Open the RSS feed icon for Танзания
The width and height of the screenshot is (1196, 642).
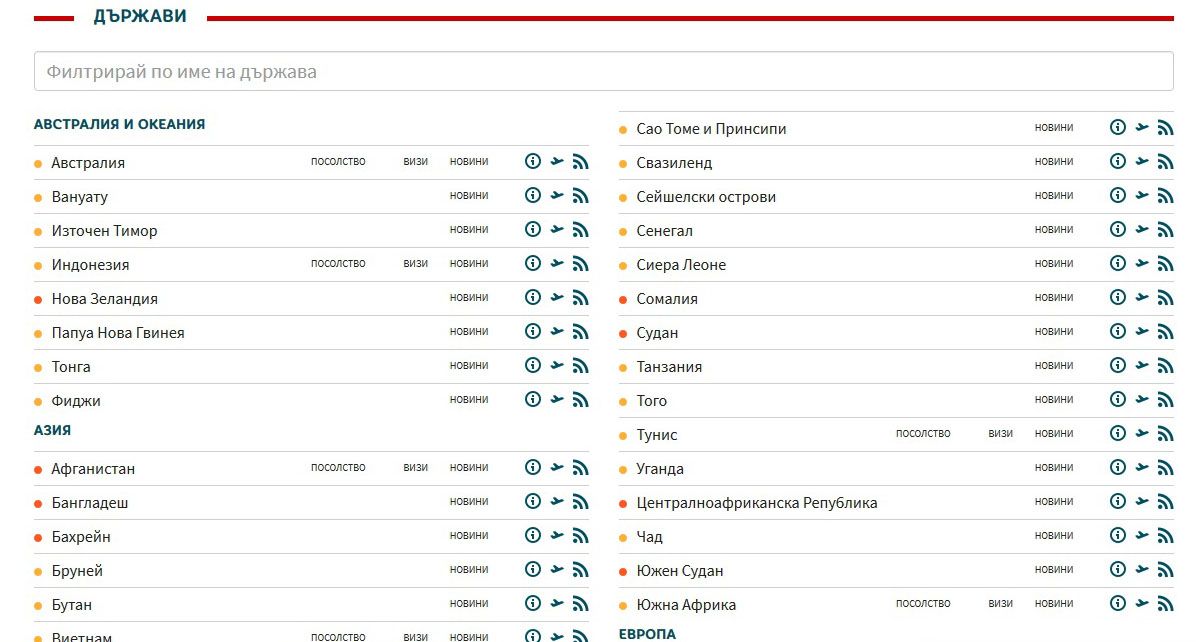1165,366
